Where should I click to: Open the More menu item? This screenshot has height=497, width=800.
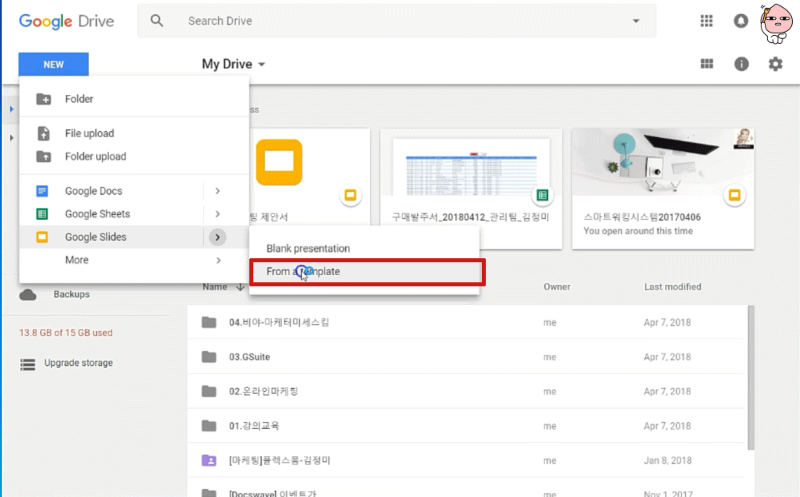coord(134,260)
